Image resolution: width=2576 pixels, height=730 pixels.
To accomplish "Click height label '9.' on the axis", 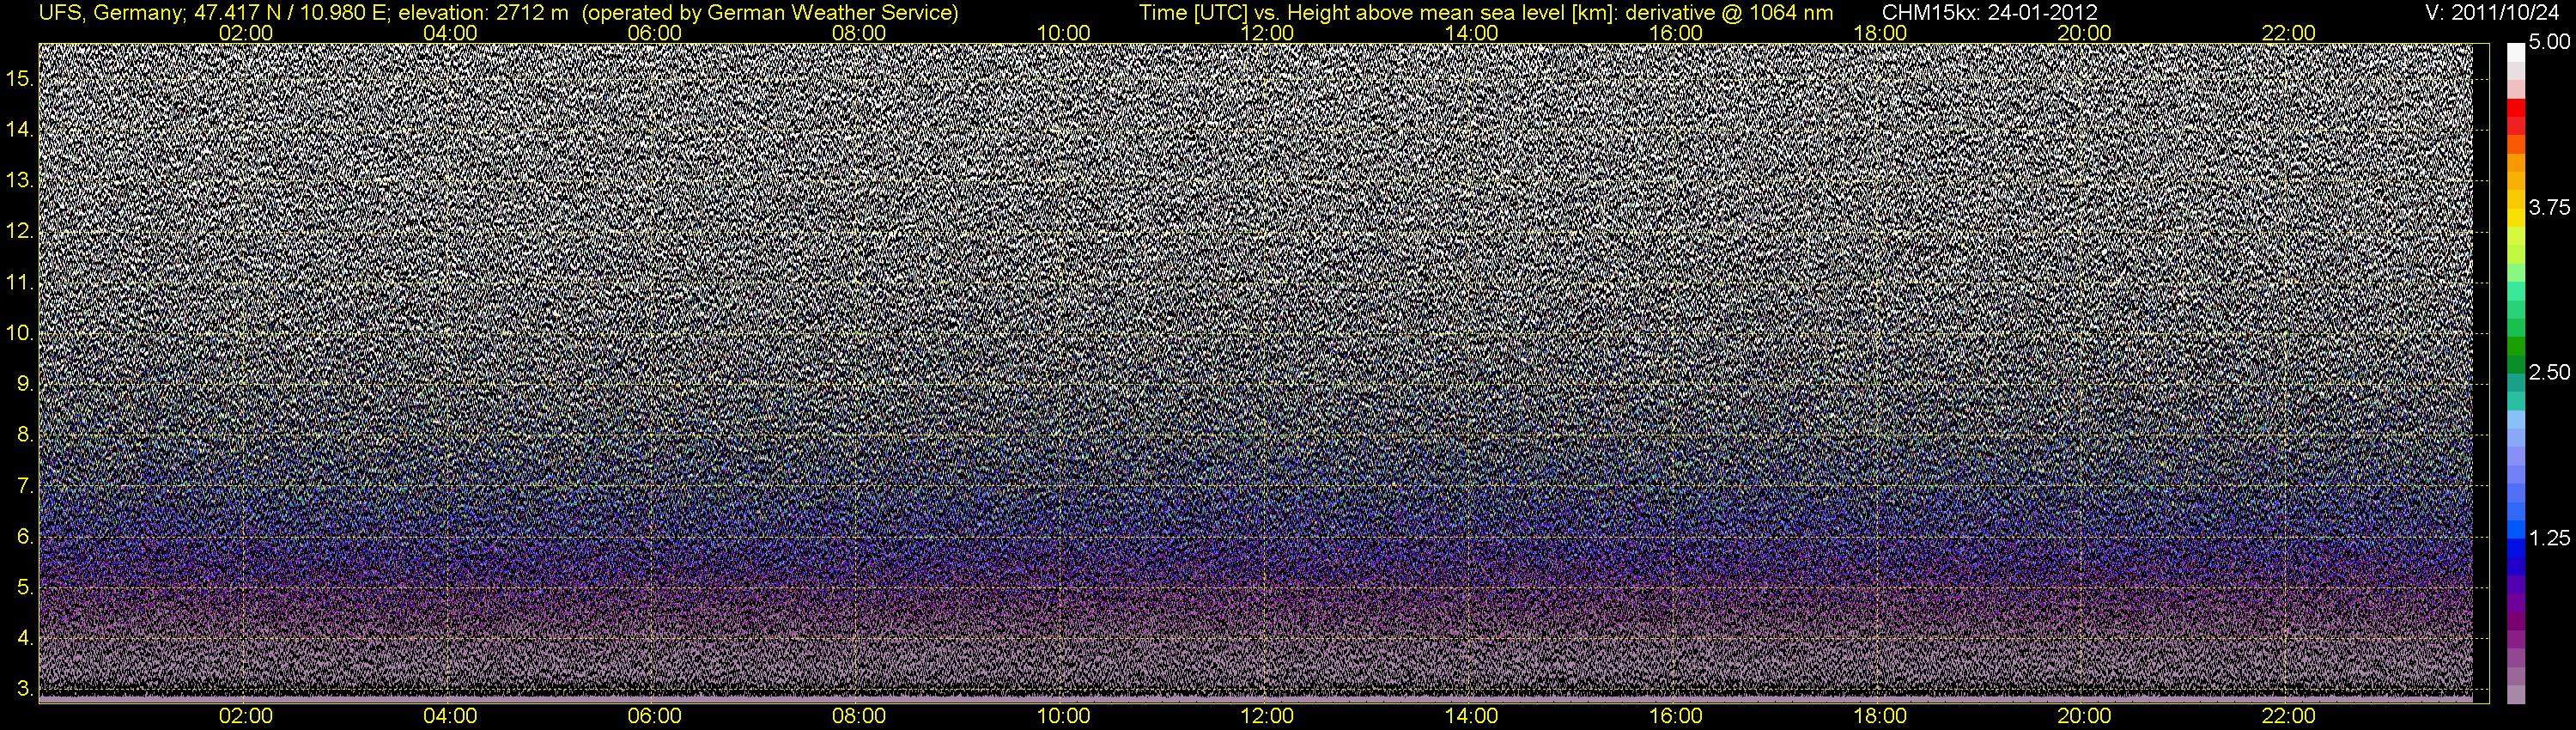I will point(25,385).
